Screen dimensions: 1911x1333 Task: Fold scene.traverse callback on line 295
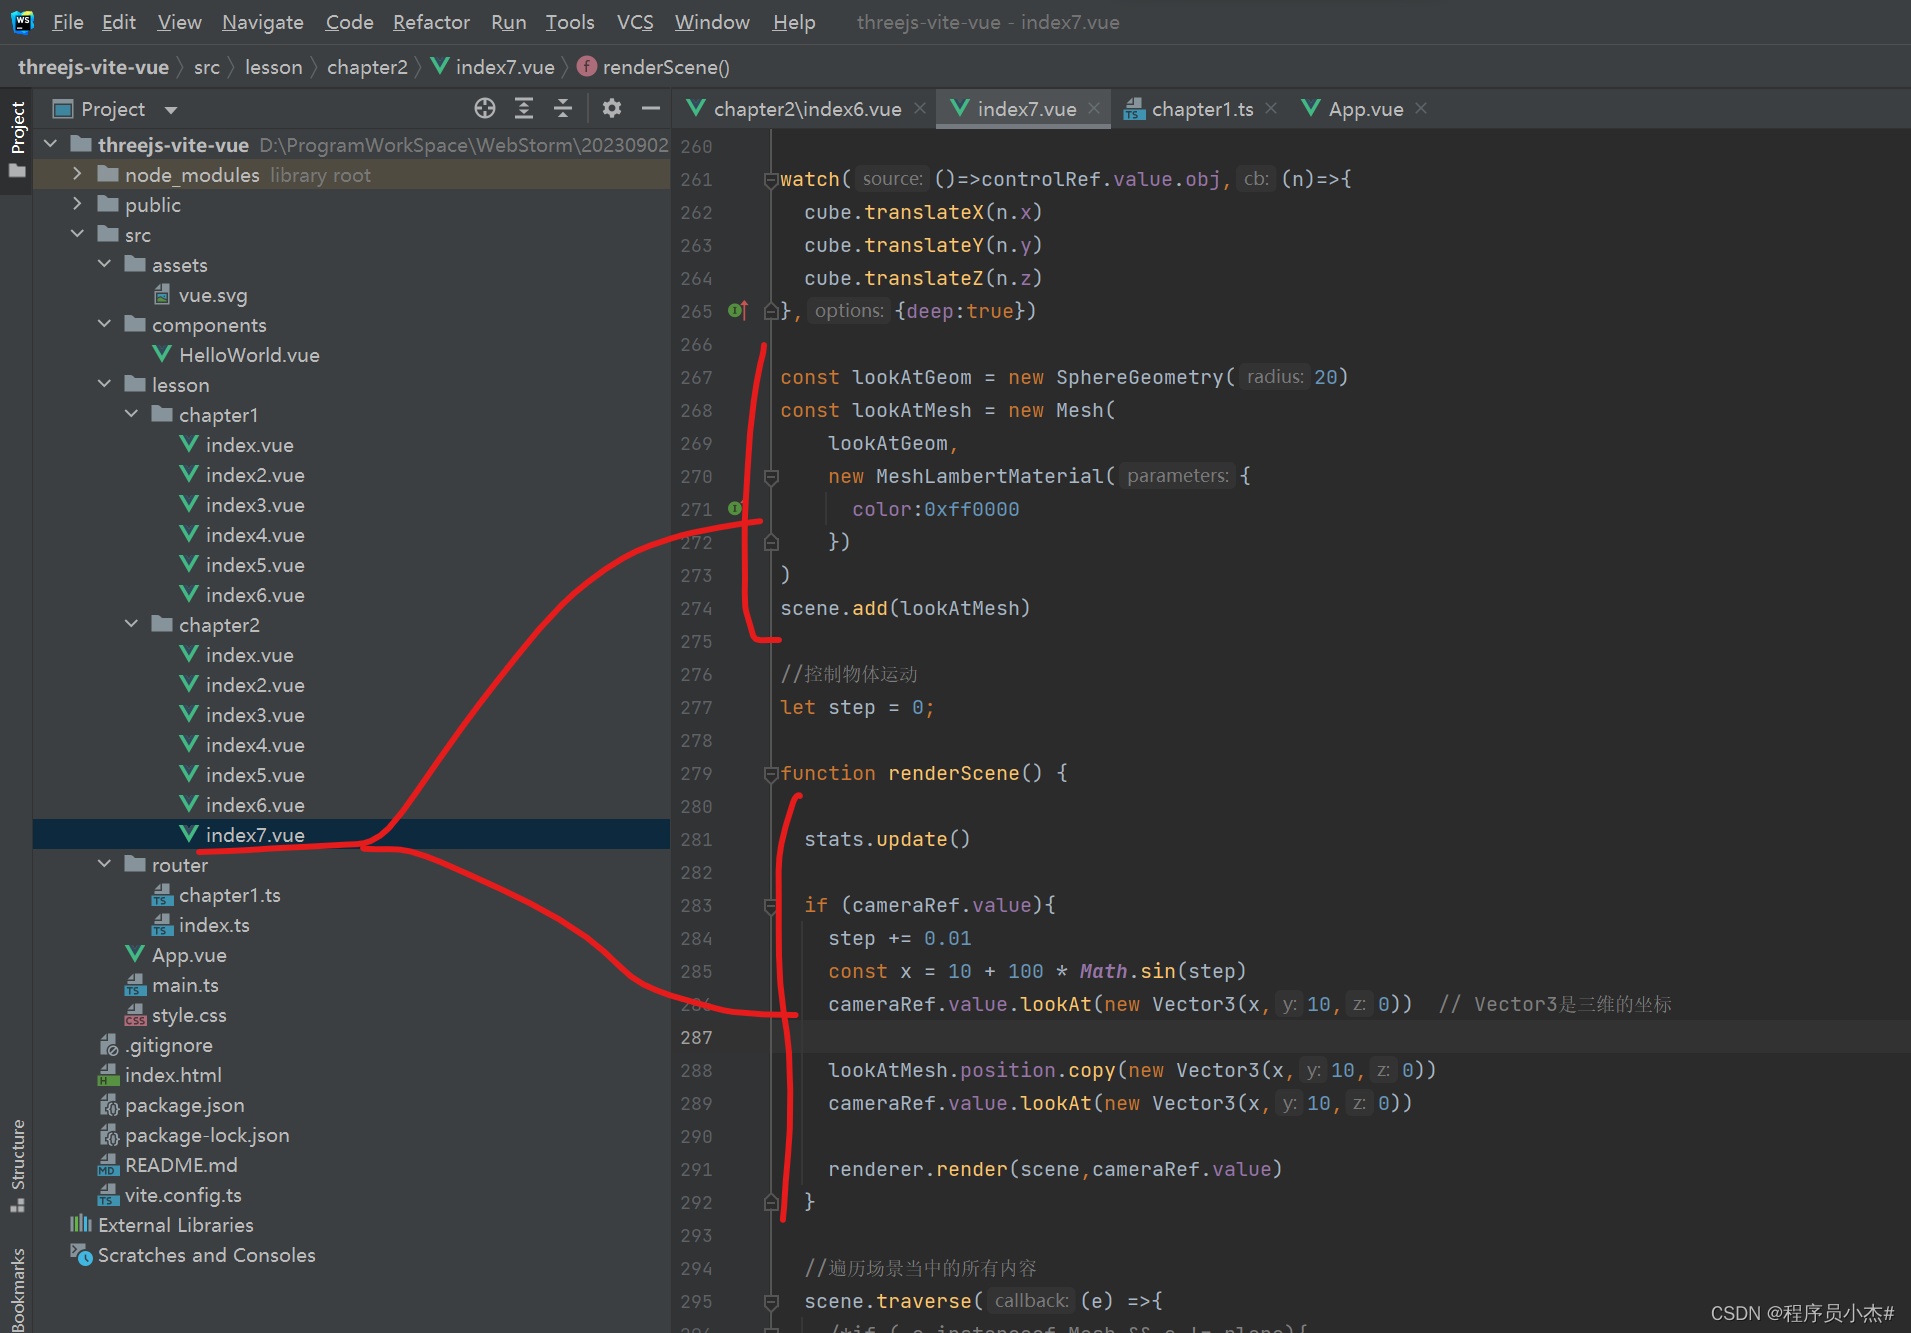point(771,1302)
